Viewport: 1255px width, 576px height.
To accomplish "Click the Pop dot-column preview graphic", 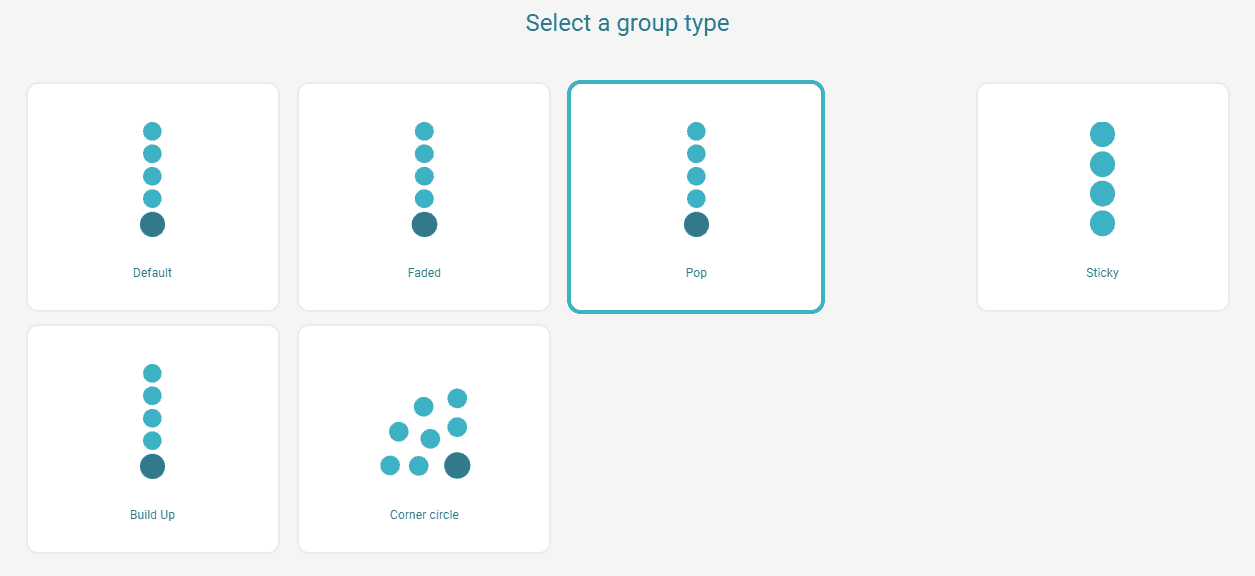I will click(696, 176).
